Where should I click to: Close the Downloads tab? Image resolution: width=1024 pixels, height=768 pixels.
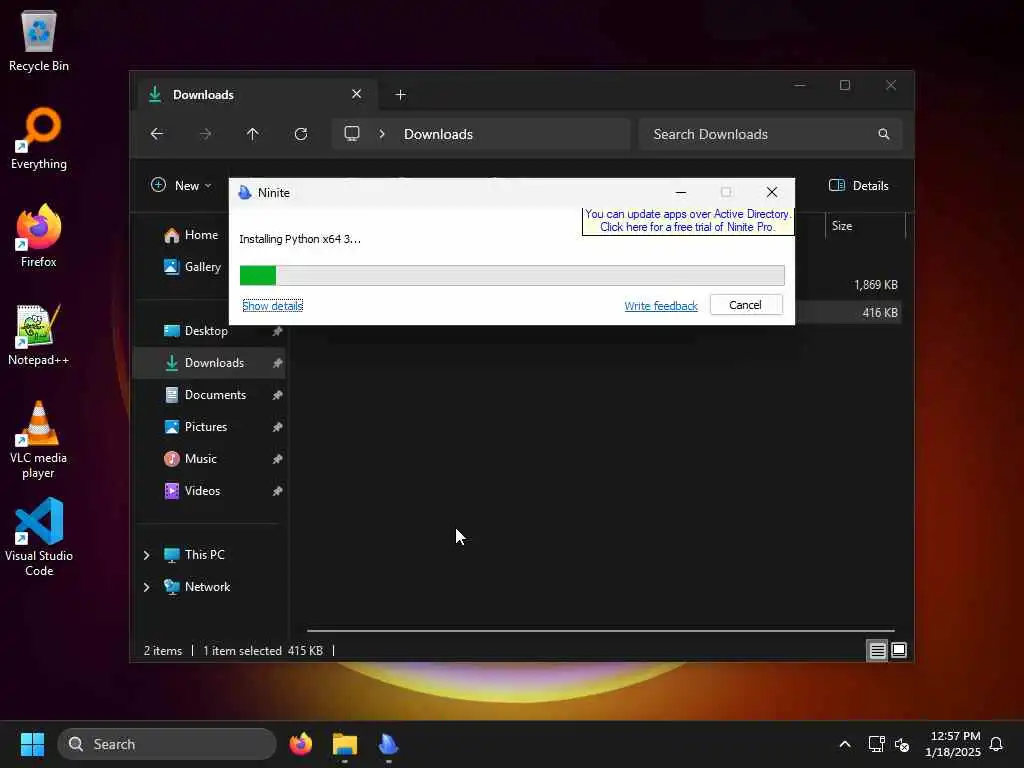[357, 94]
